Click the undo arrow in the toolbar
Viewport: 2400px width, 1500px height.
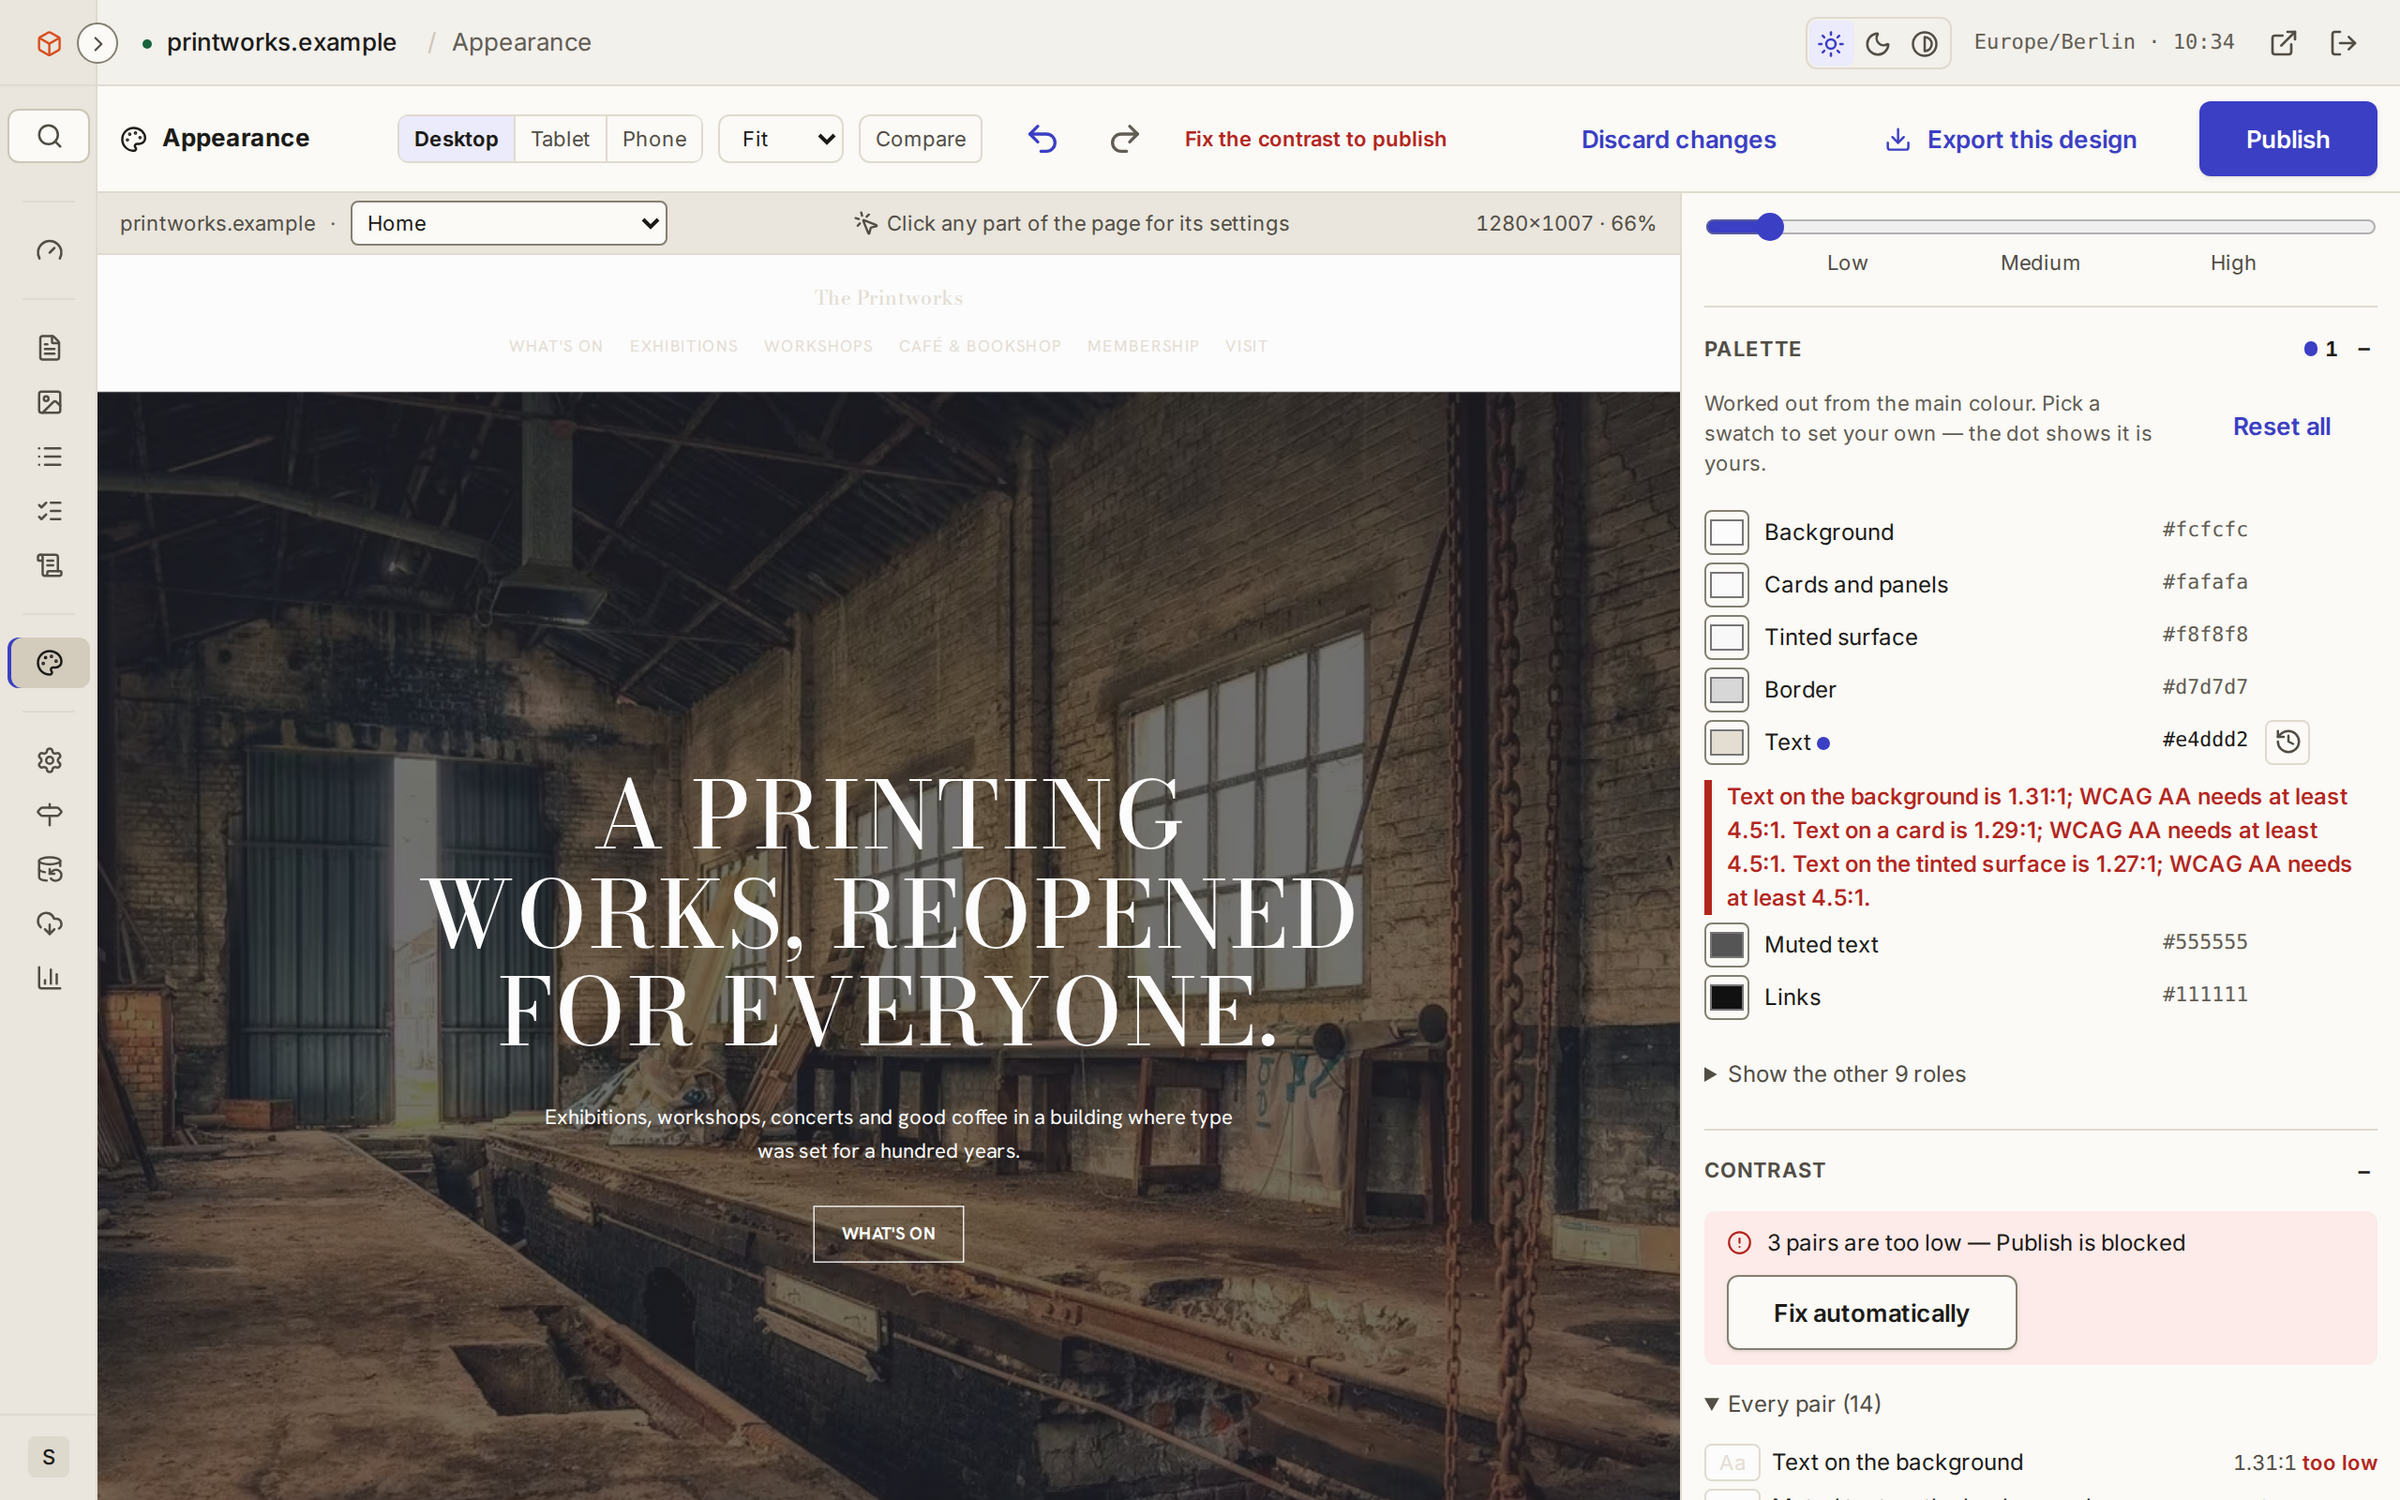pos(1042,139)
